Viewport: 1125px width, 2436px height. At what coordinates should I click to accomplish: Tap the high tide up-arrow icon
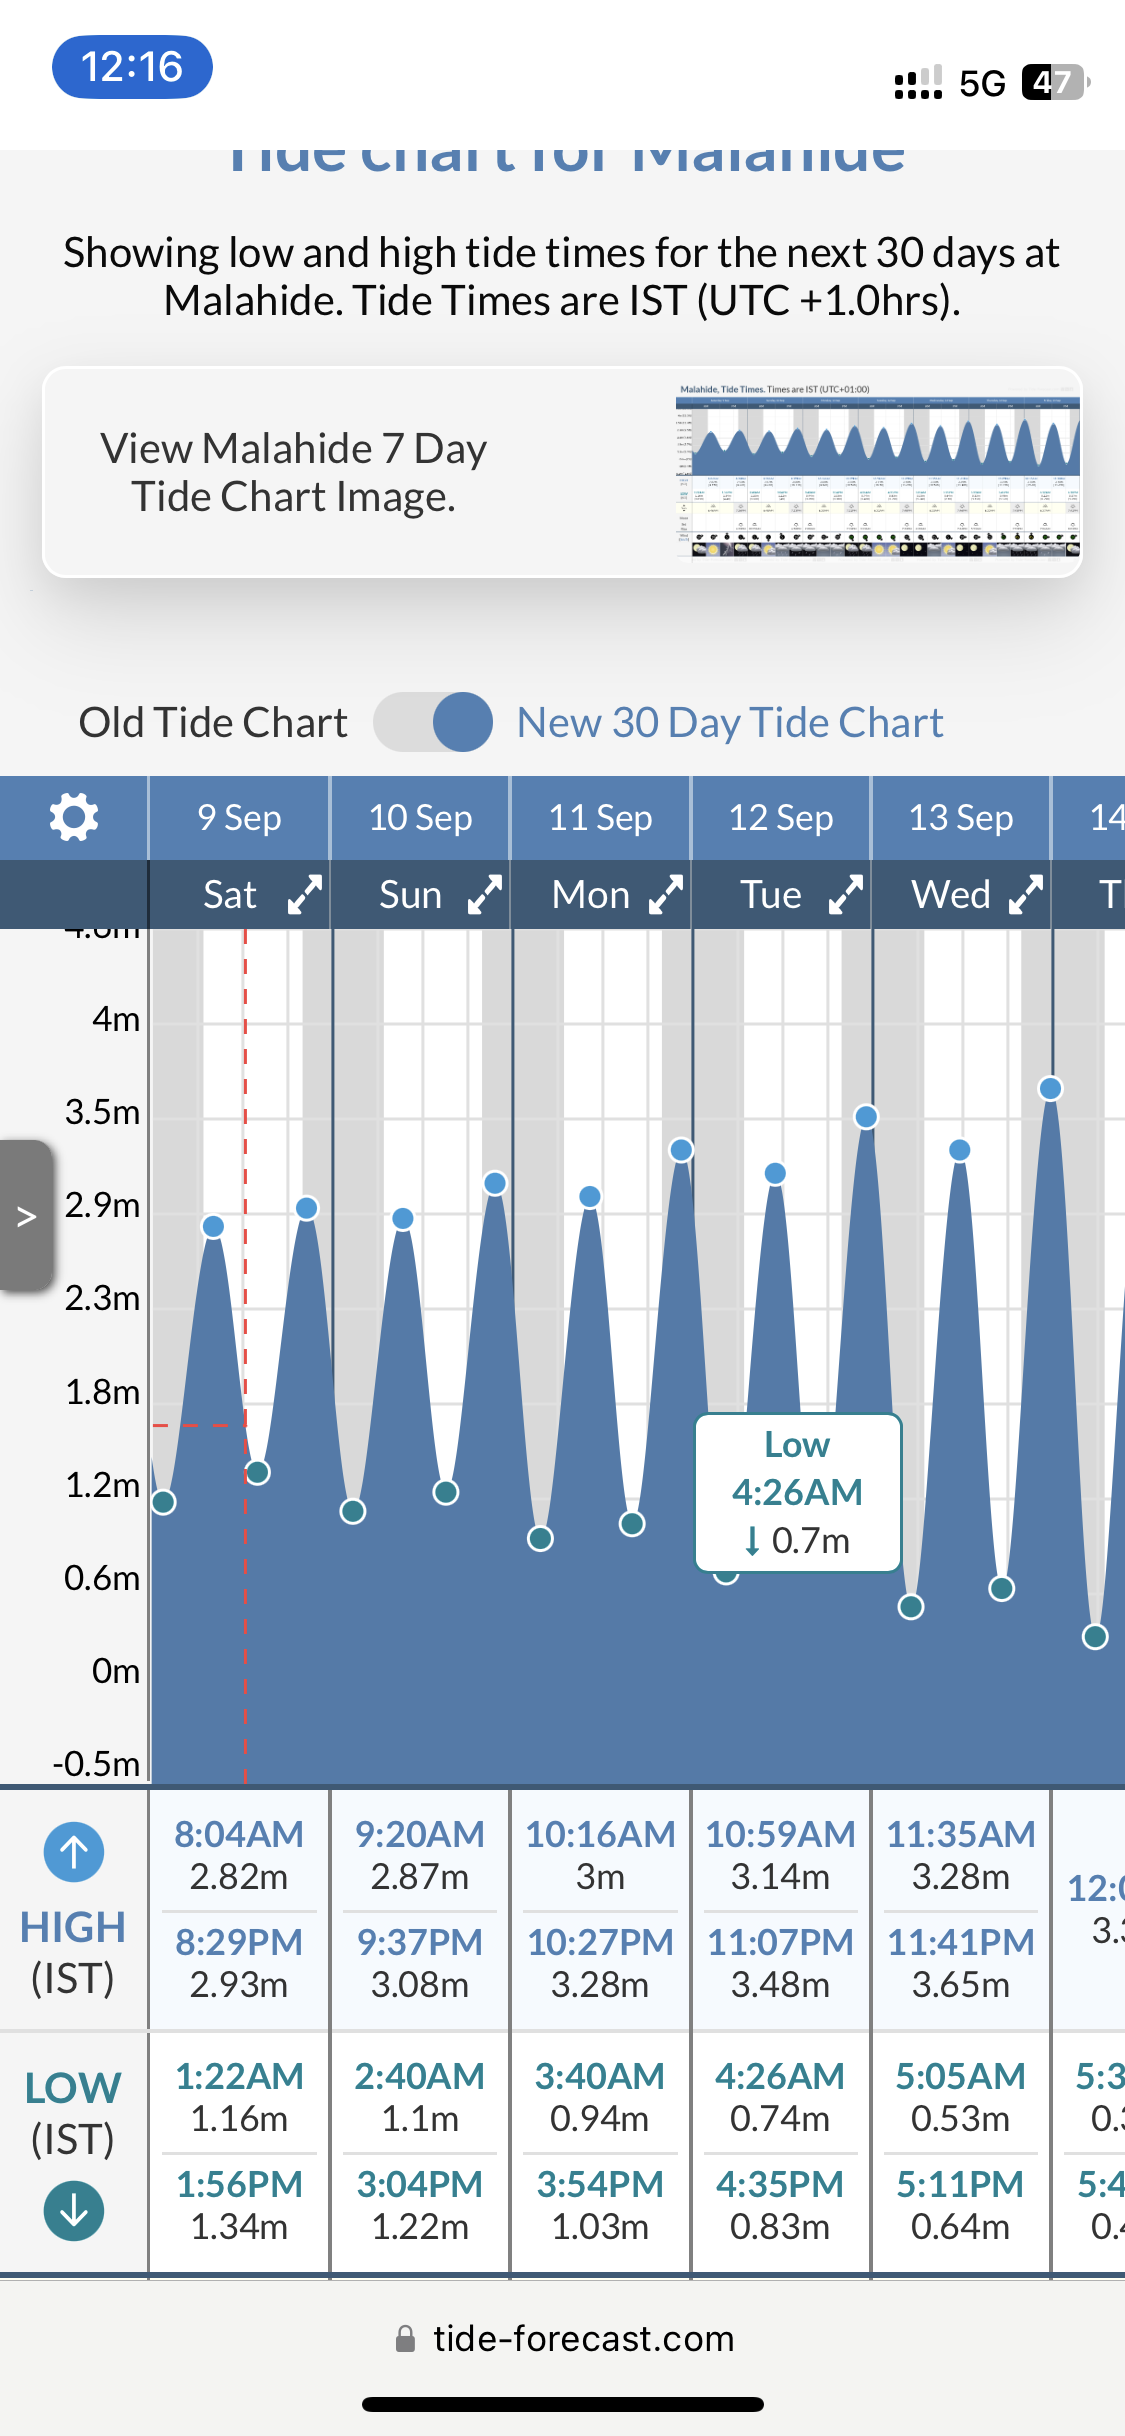pos(74,1852)
